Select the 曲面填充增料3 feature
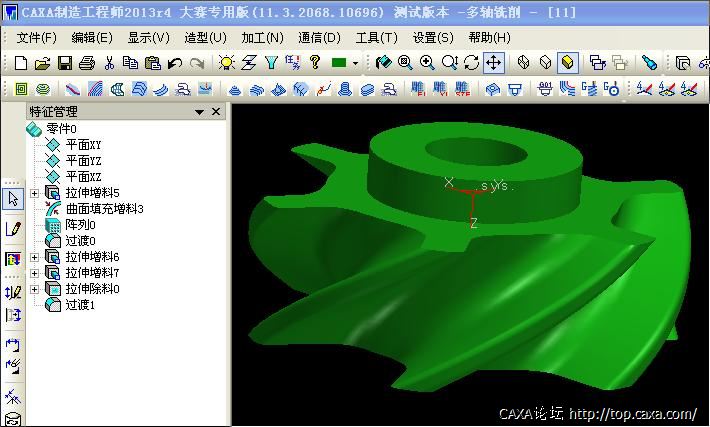Screen dimensions: 710x427 (x=105, y=209)
